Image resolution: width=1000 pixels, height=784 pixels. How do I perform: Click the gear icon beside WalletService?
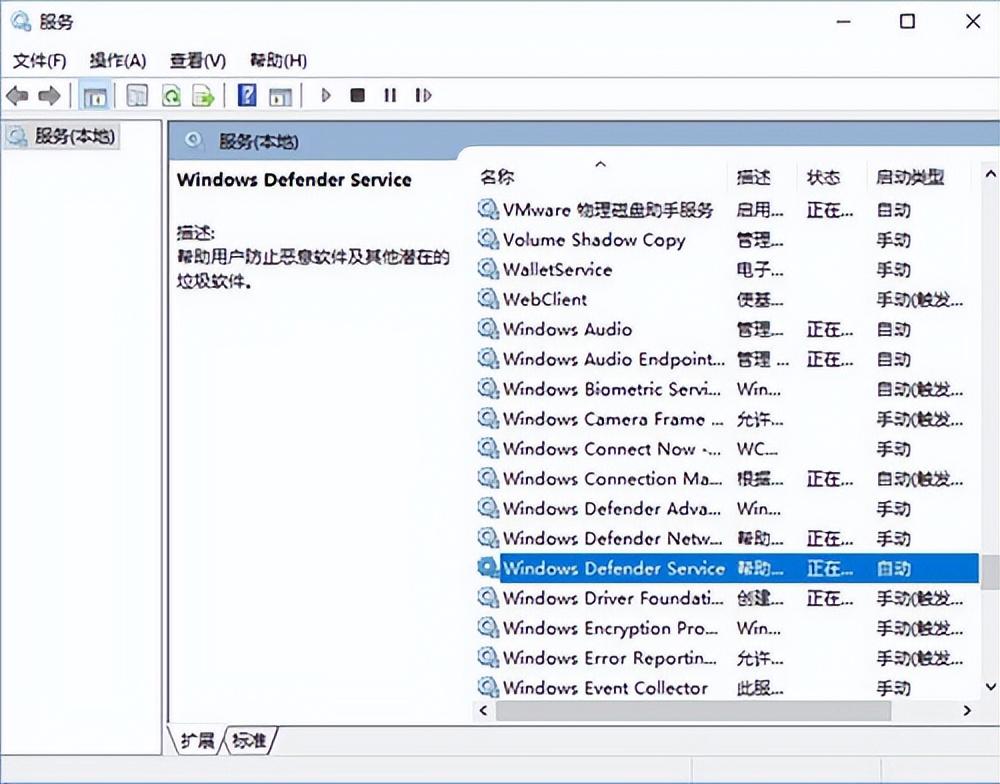pos(488,269)
